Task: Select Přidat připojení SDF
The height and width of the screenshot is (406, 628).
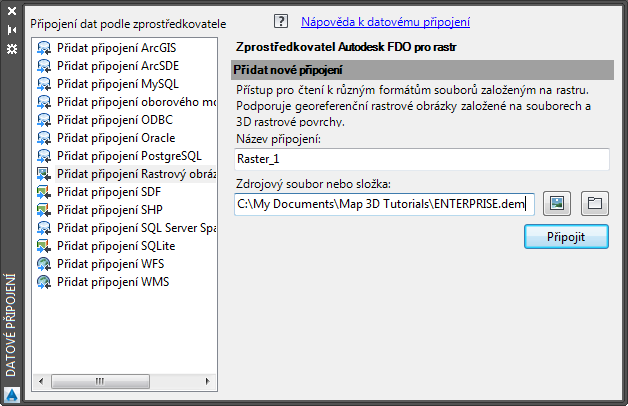Action: (109, 192)
